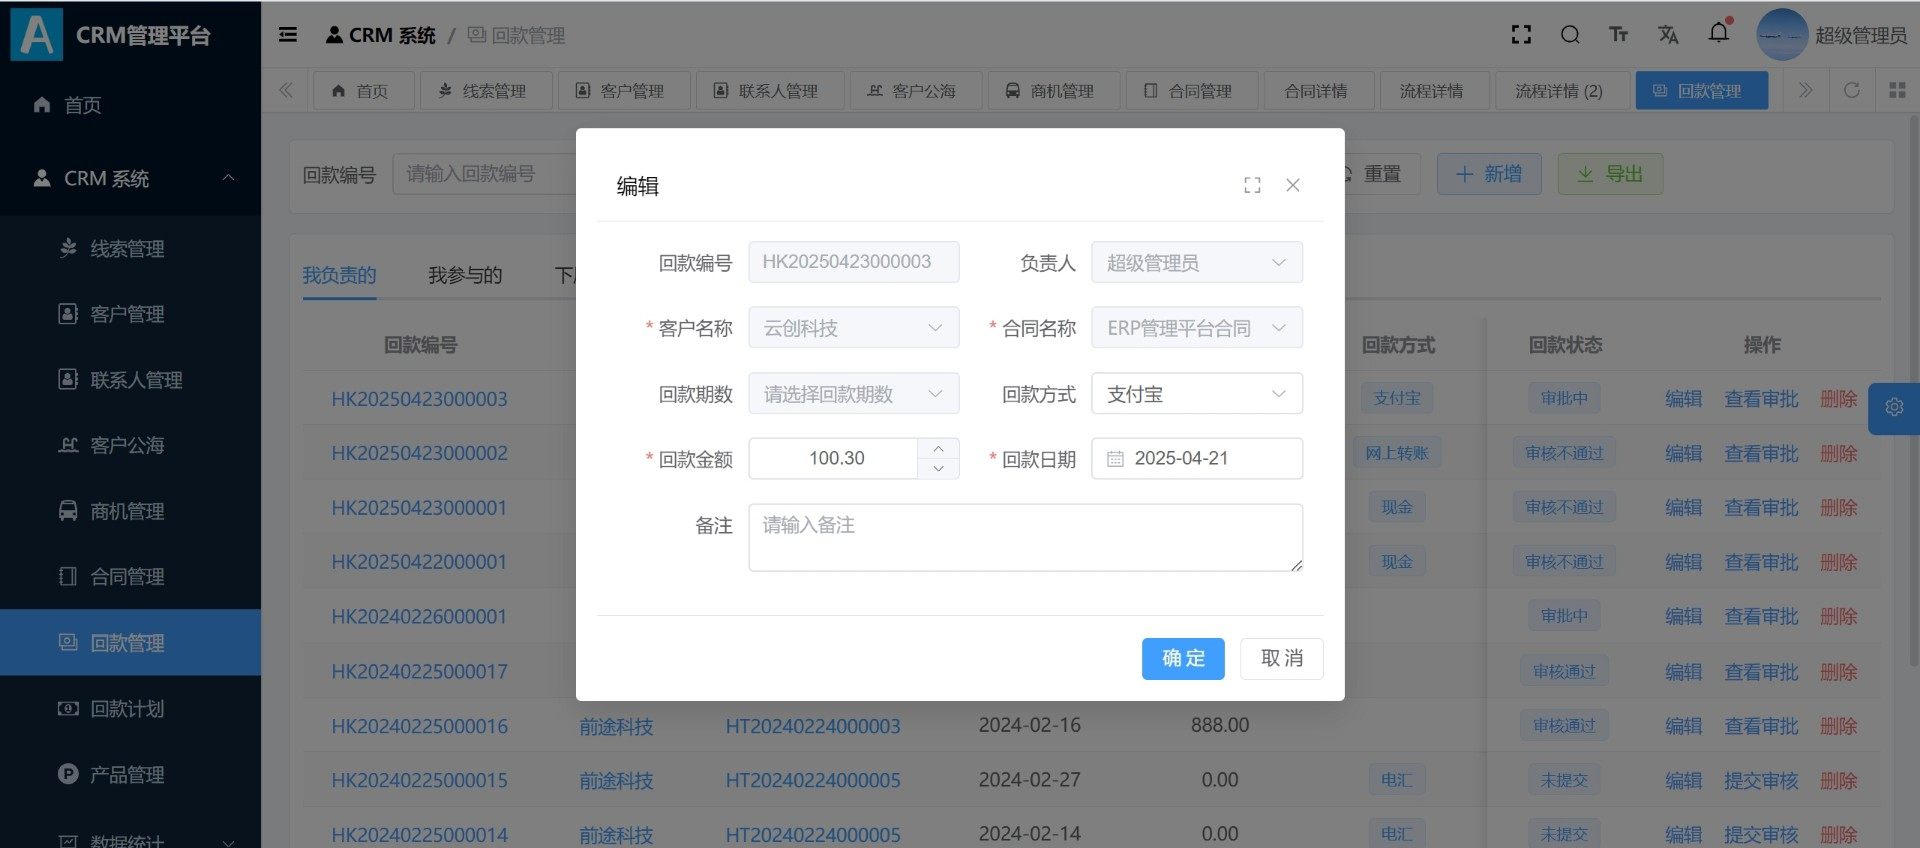
Task: Switch to the 合同管理 tab
Action: pos(1189,91)
